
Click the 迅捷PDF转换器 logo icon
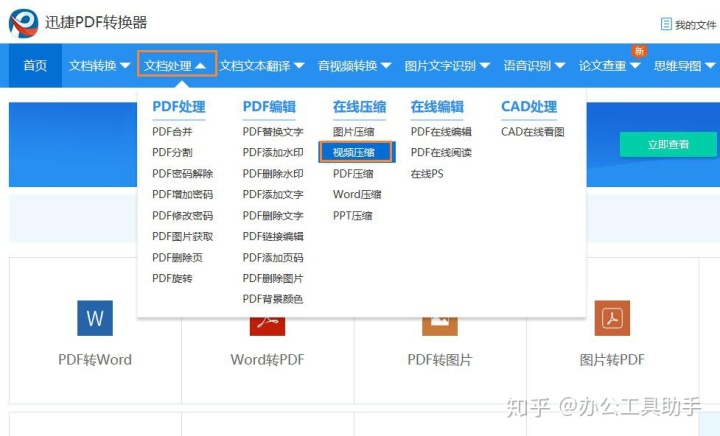23,23
